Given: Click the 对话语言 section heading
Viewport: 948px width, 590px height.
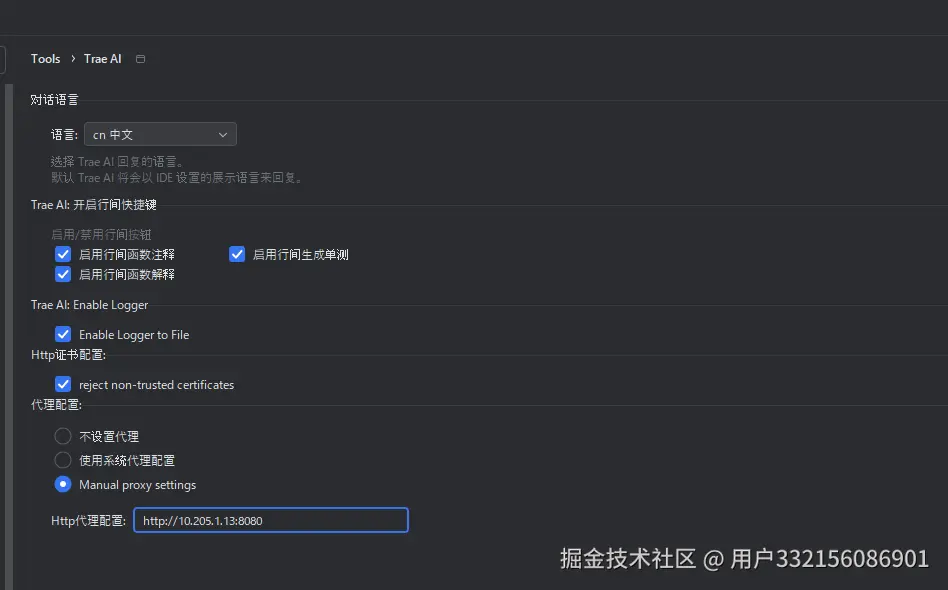Looking at the screenshot, I should coord(54,99).
